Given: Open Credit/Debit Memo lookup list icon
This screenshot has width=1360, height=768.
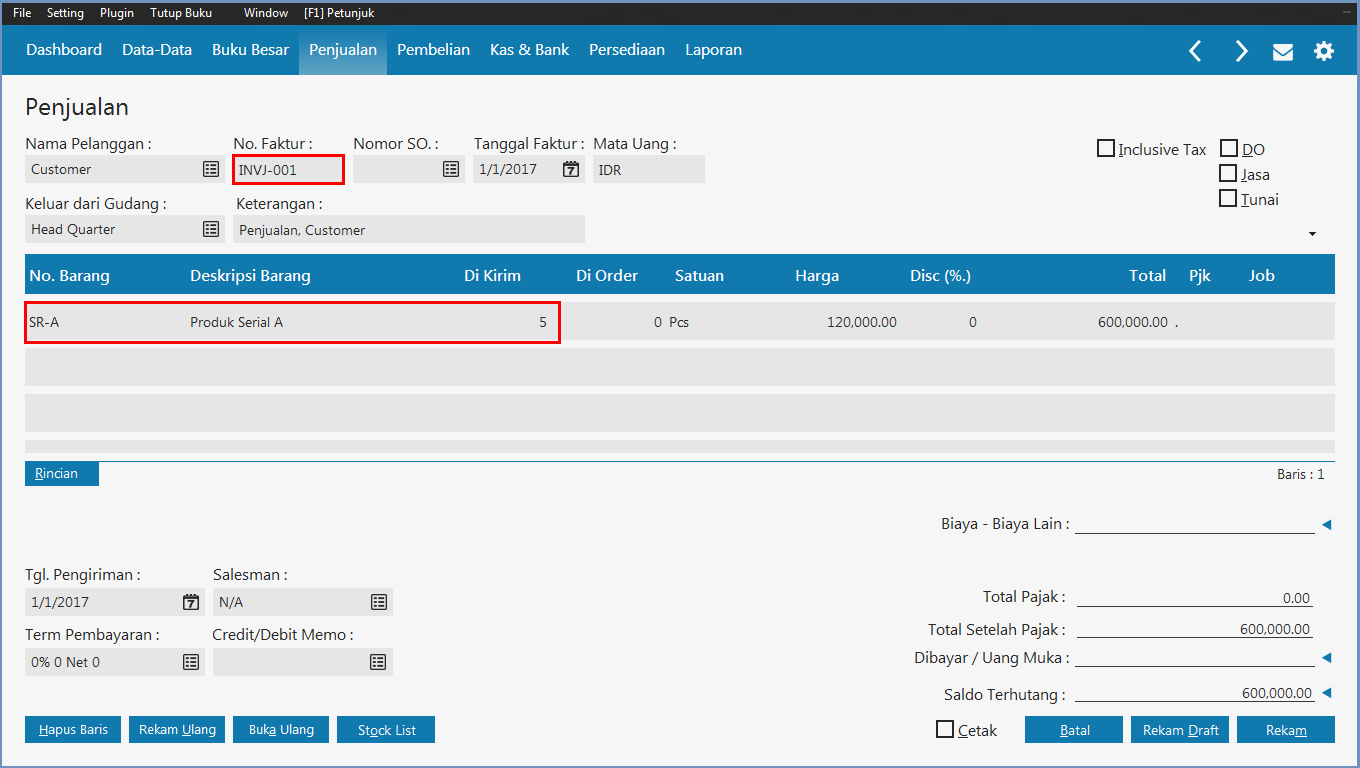Looking at the screenshot, I should click(379, 662).
